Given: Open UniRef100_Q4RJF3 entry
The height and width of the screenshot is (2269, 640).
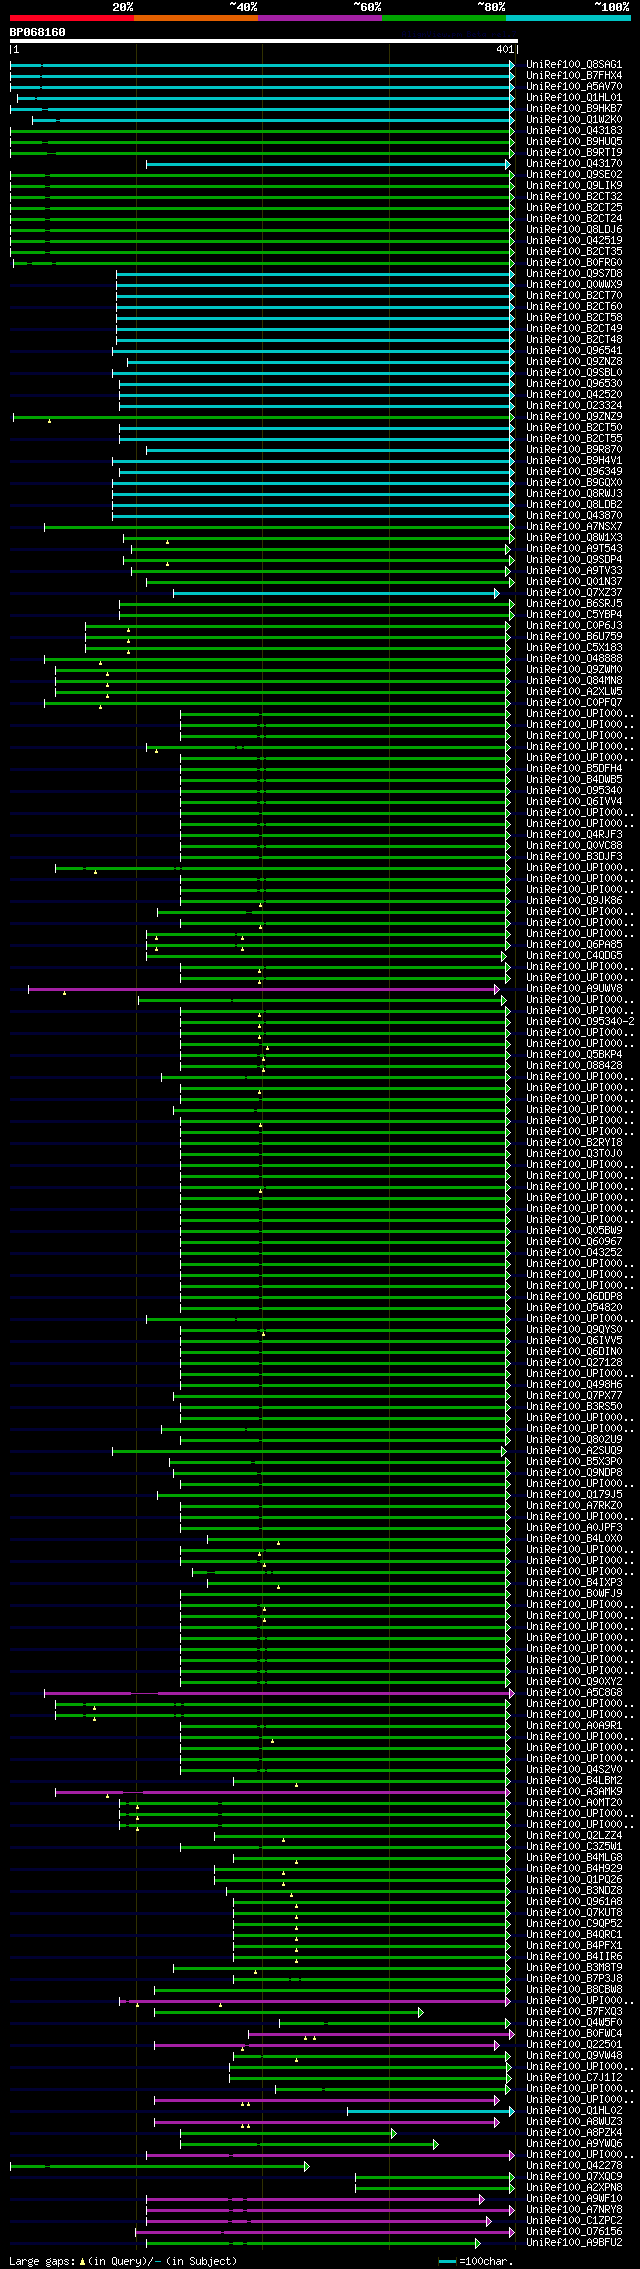Looking at the screenshot, I should 574,835.
